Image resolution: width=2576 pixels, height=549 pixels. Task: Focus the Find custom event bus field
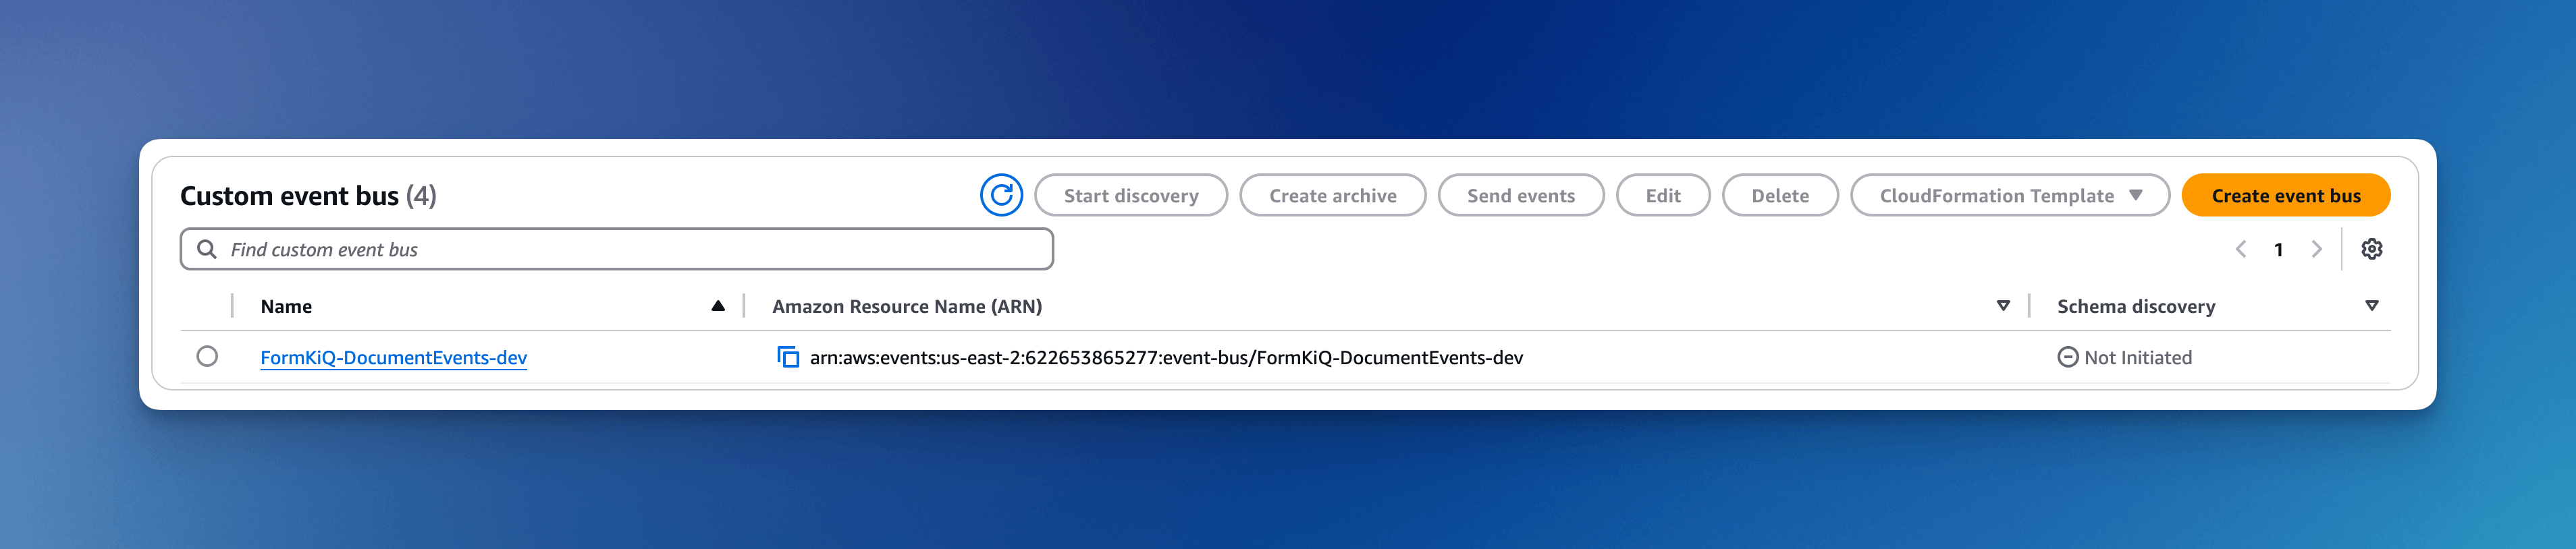616,249
